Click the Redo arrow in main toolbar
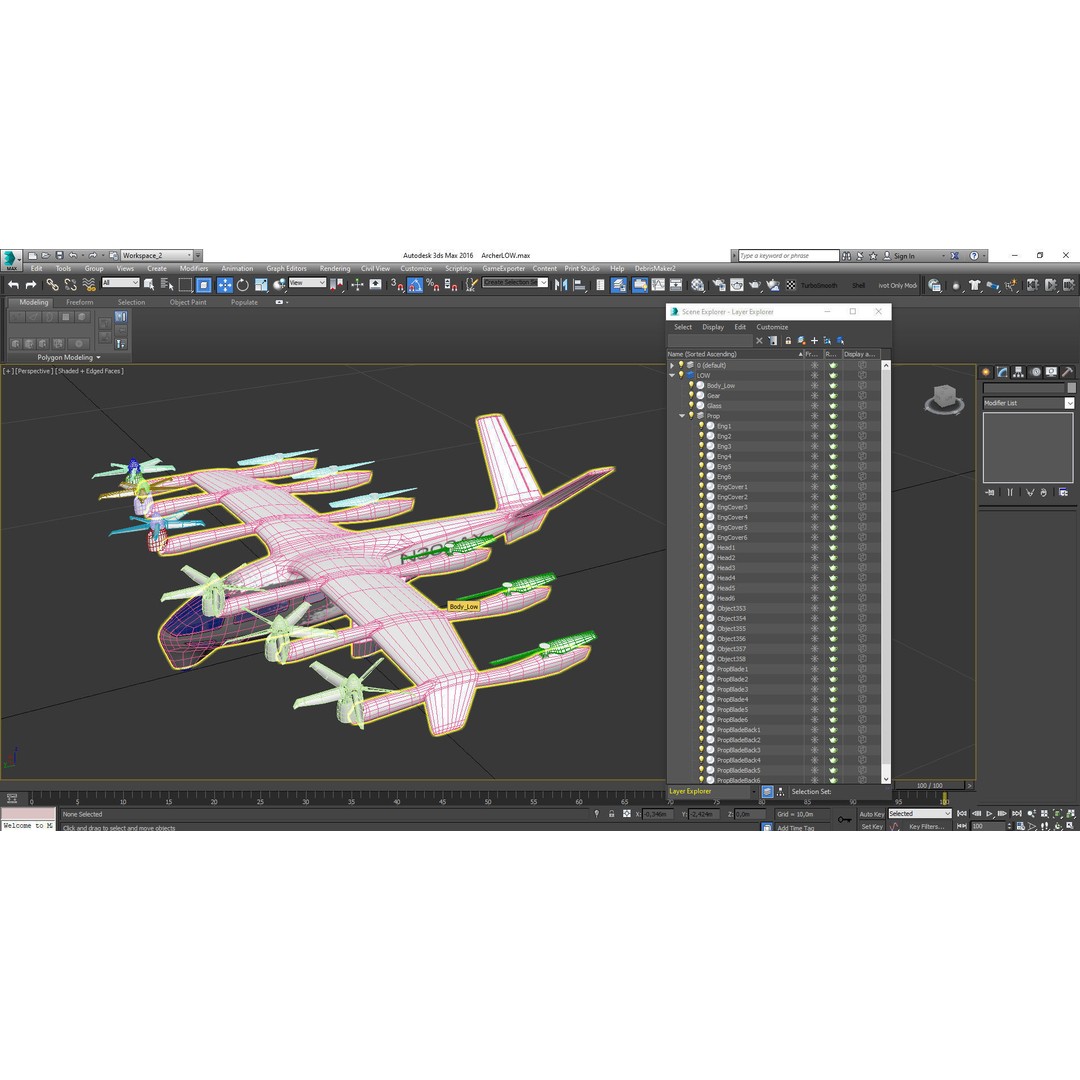The width and height of the screenshot is (1080, 1080). (x=31, y=284)
